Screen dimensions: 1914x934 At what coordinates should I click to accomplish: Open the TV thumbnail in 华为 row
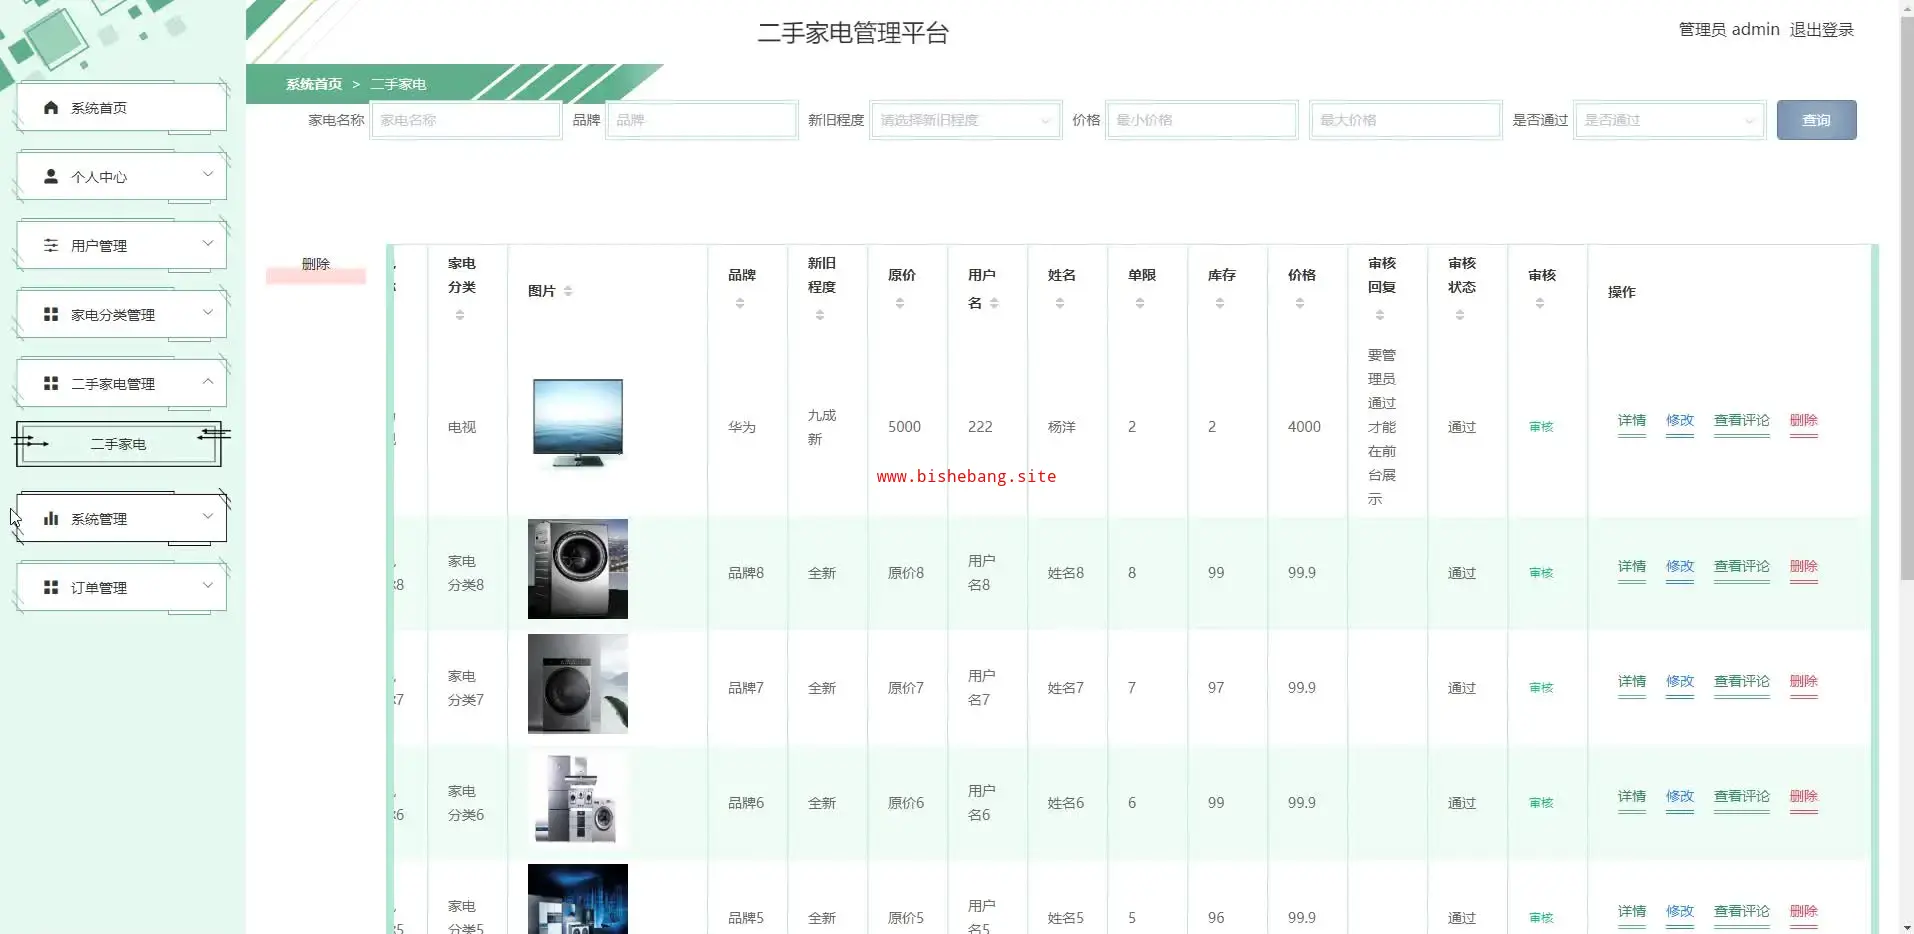click(x=578, y=424)
